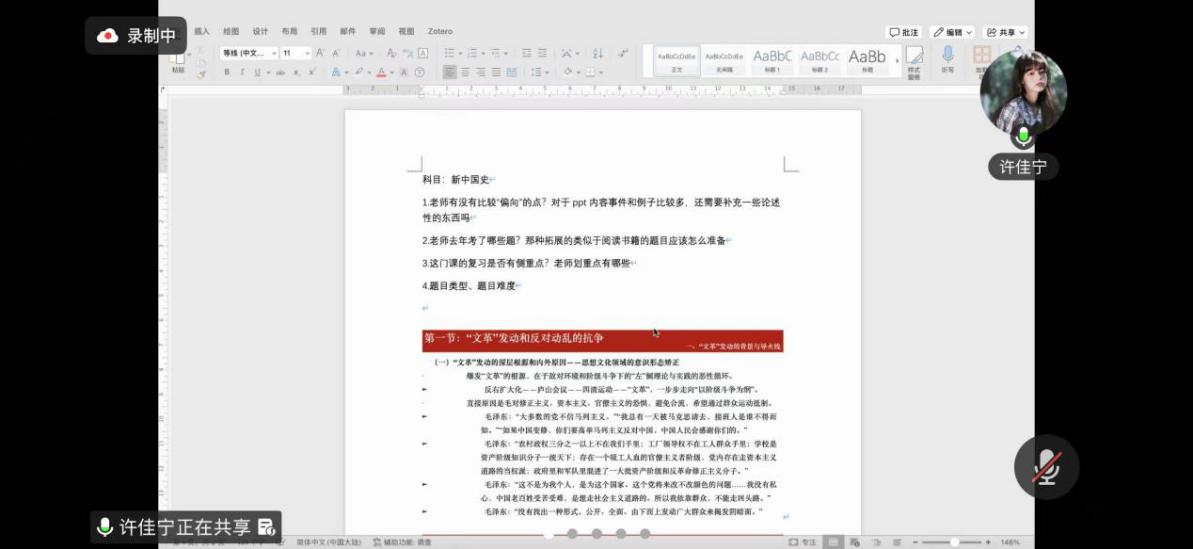This screenshot has height=549, width=1193.
Task: Switch to the Review (审阅) tab
Action: 376,32
